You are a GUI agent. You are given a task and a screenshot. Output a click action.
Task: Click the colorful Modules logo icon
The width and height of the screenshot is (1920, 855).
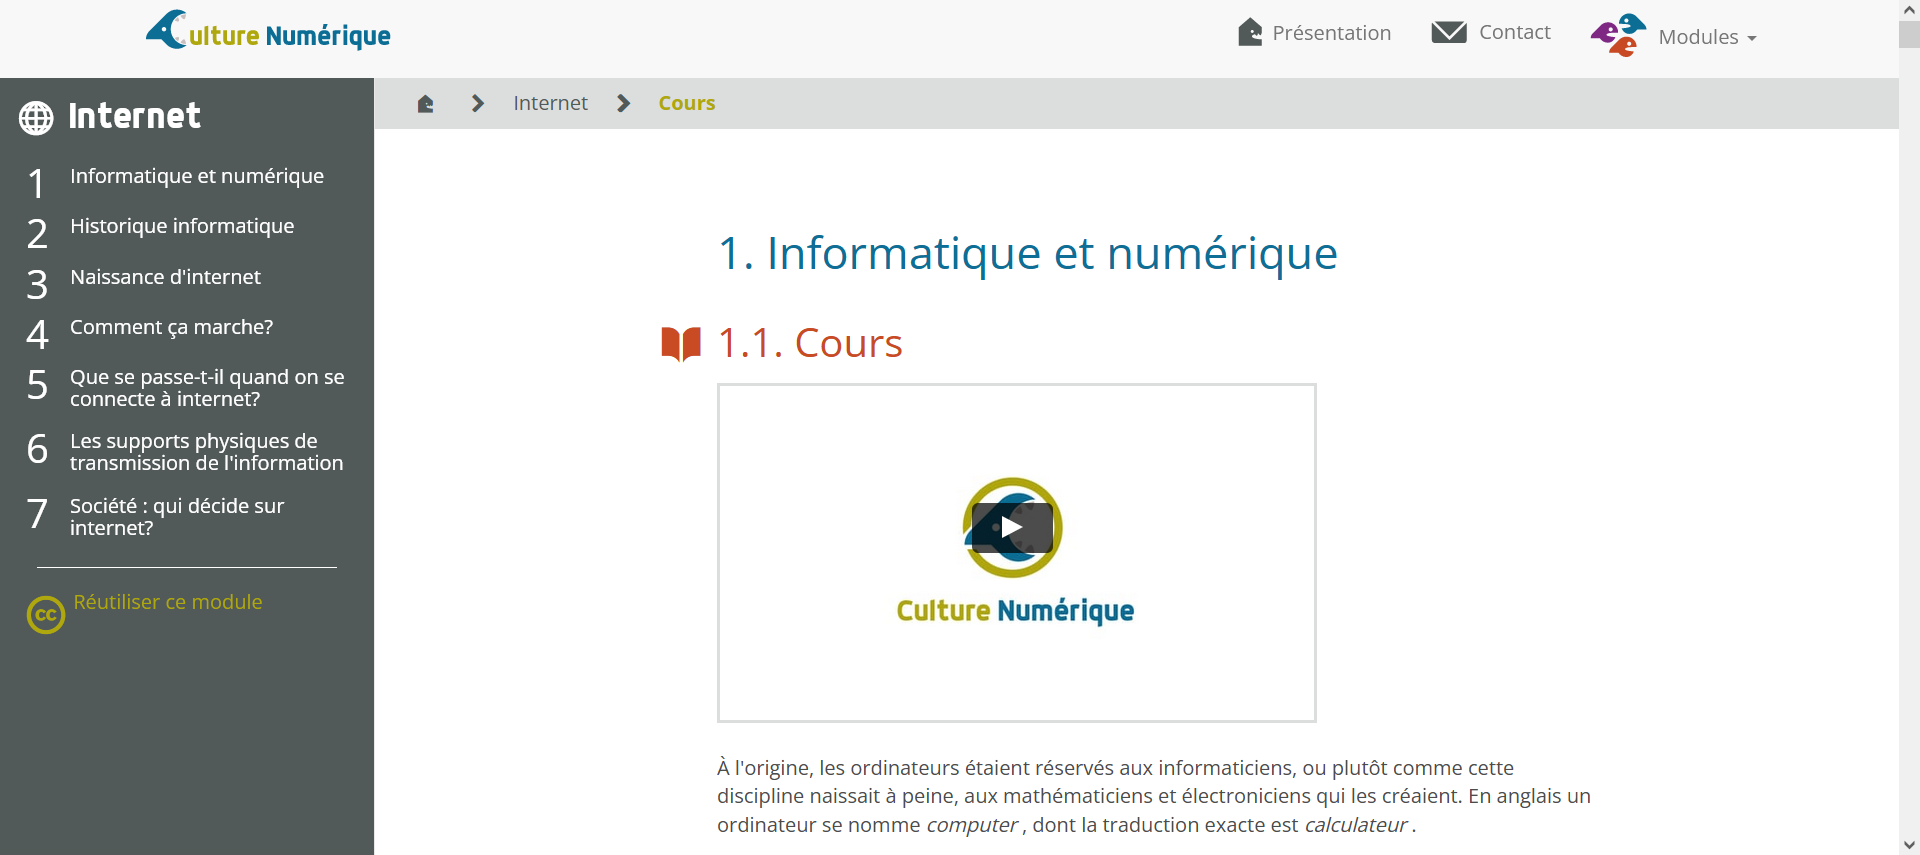click(1618, 35)
